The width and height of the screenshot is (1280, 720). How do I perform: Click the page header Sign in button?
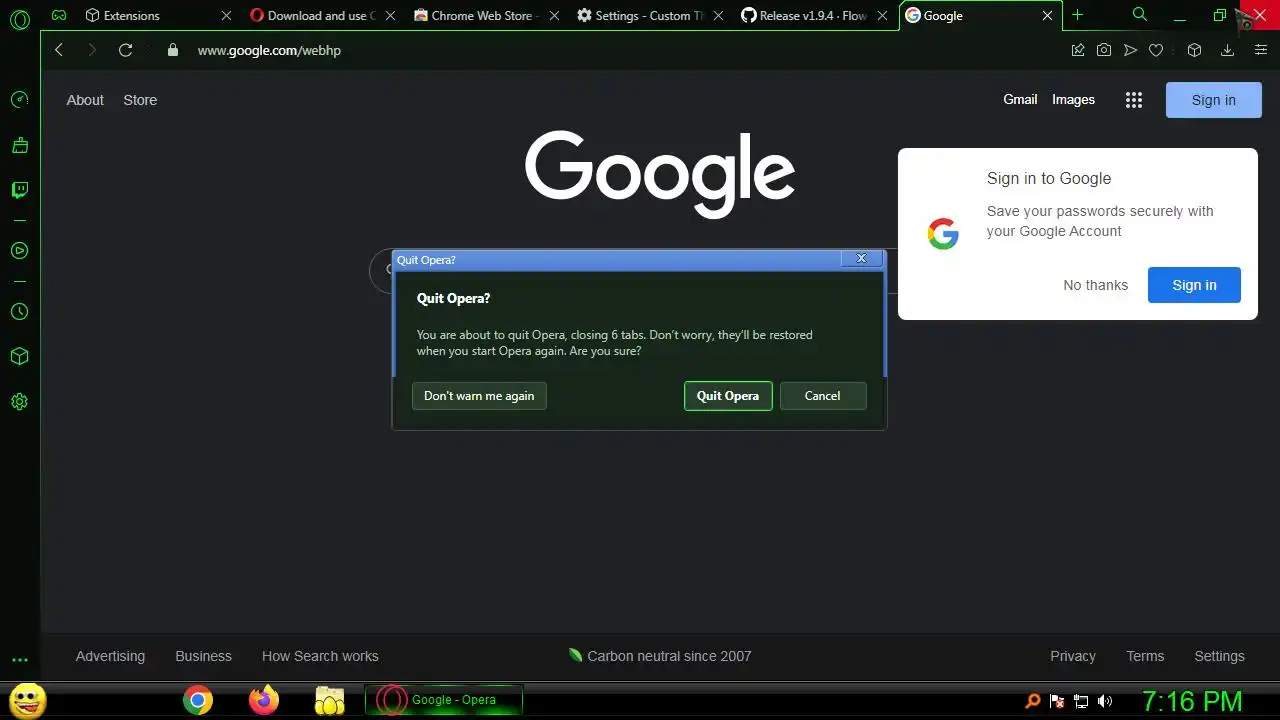[x=1213, y=100]
